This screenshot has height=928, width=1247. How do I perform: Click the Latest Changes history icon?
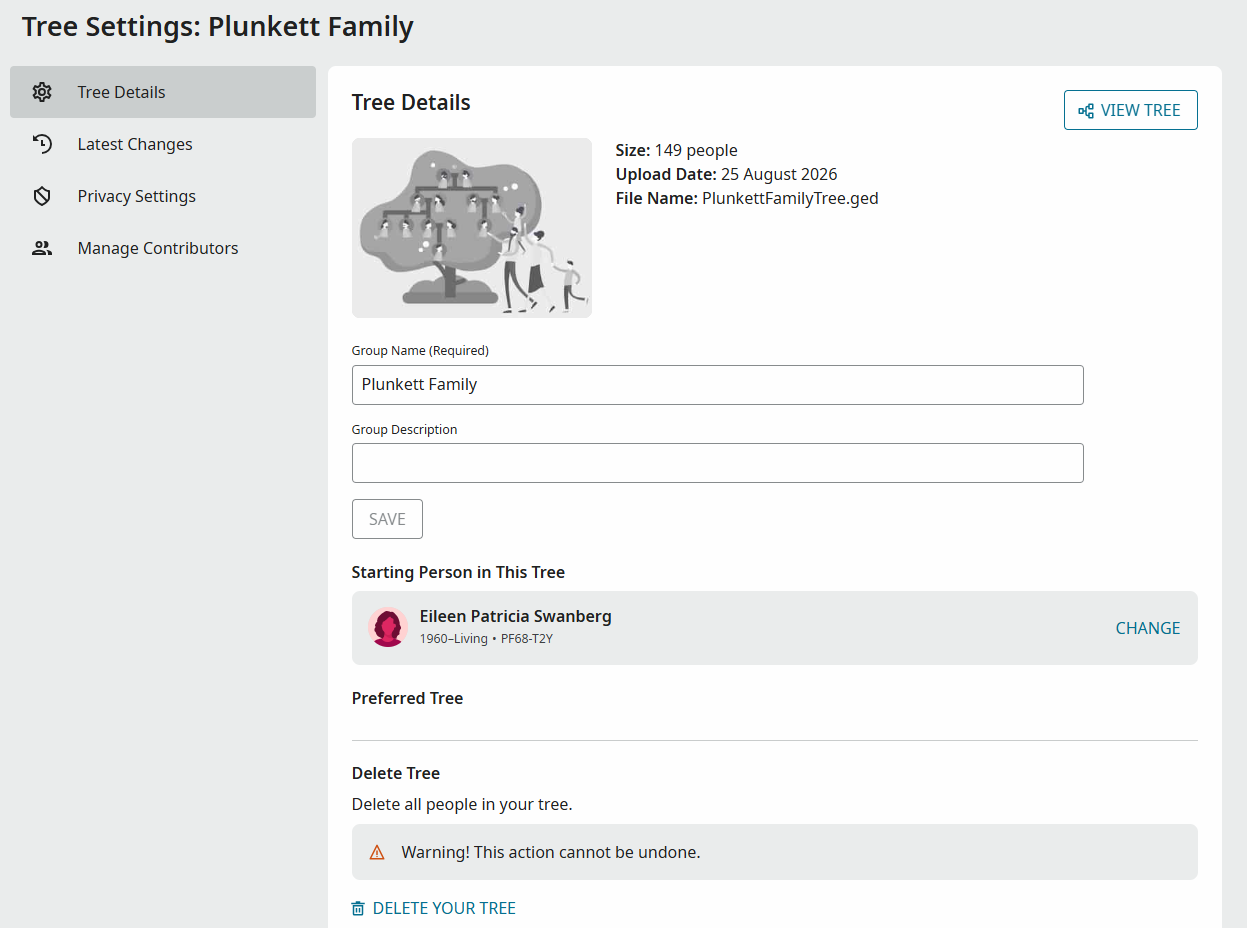pos(42,144)
